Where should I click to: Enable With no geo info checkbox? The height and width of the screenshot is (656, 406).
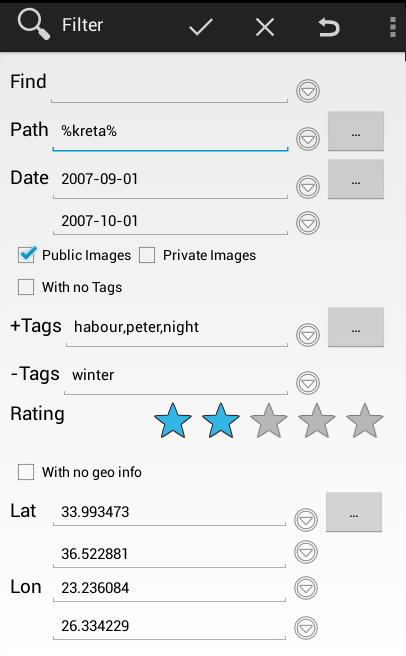pyautogui.click(x=26, y=472)
